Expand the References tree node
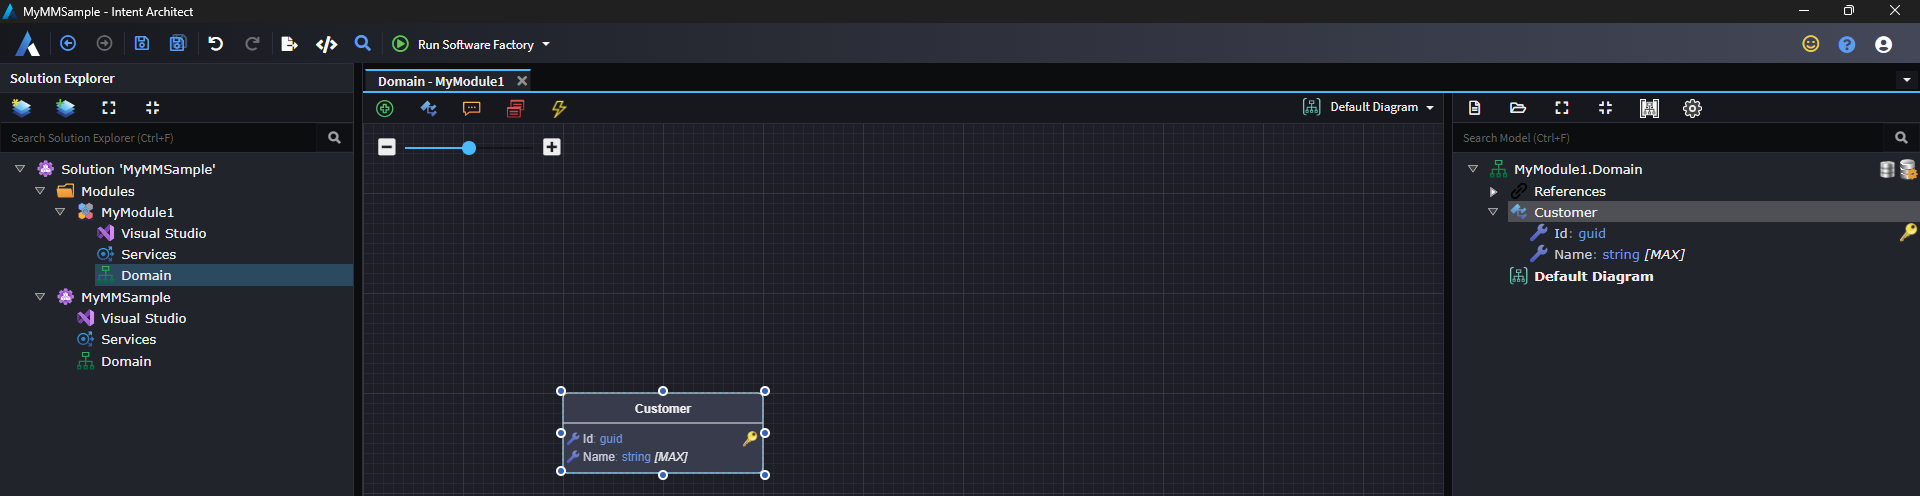The image size is (1920, 496). [x=1493, y=191]
